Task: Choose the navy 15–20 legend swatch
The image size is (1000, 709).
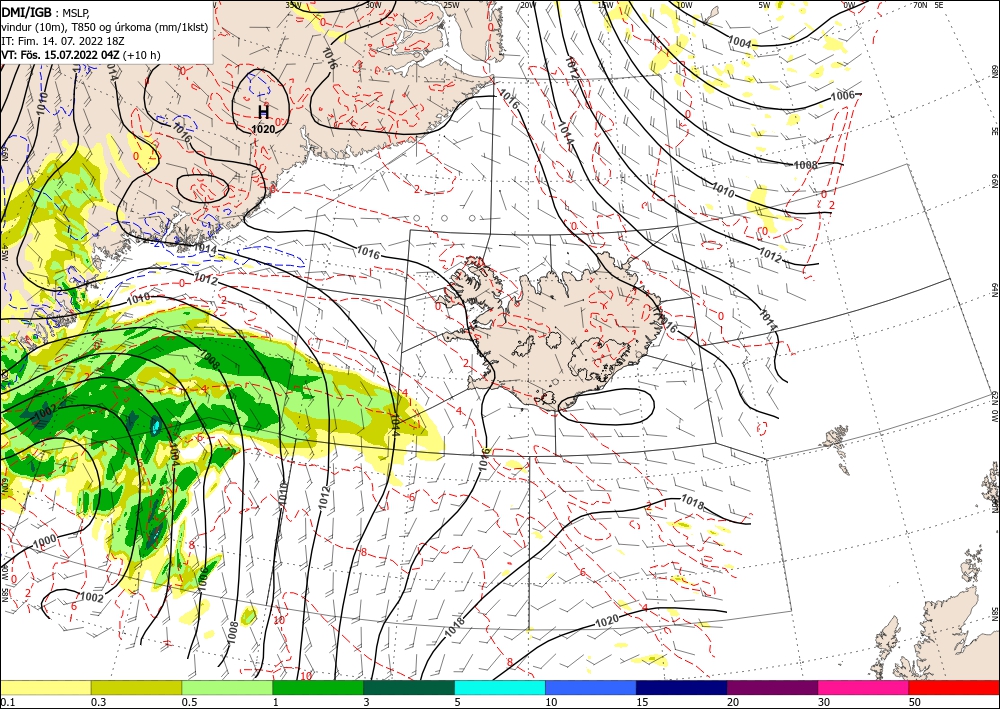Action: point(682,687)
